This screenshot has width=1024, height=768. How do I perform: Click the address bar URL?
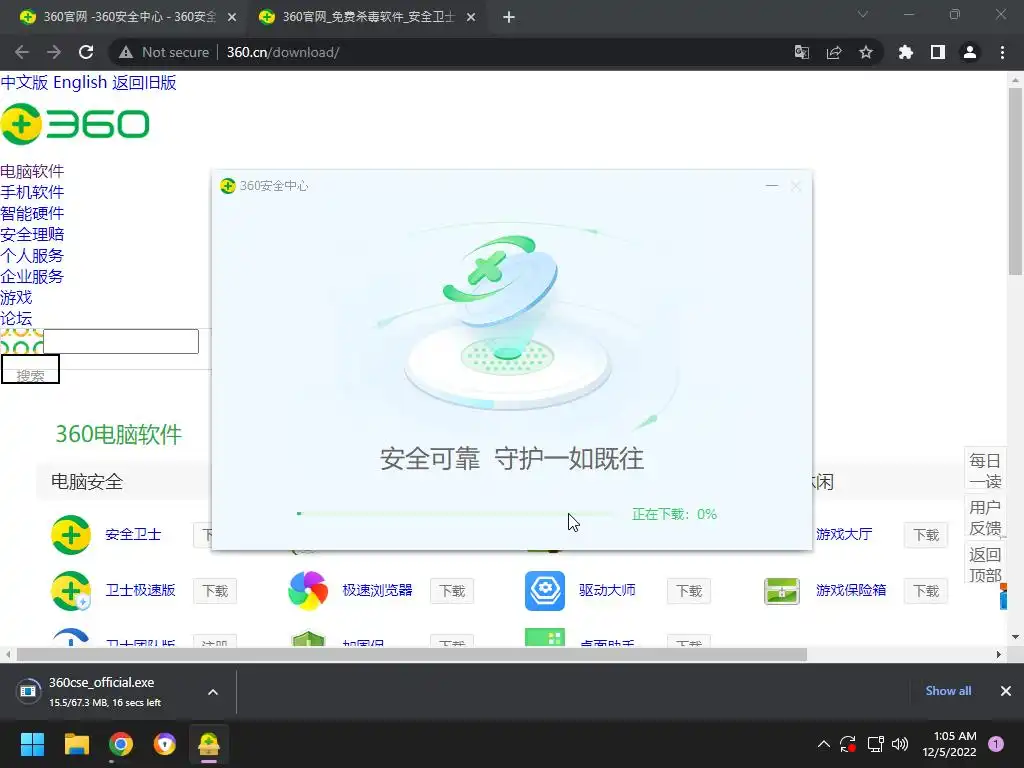[x=283, y=52]
